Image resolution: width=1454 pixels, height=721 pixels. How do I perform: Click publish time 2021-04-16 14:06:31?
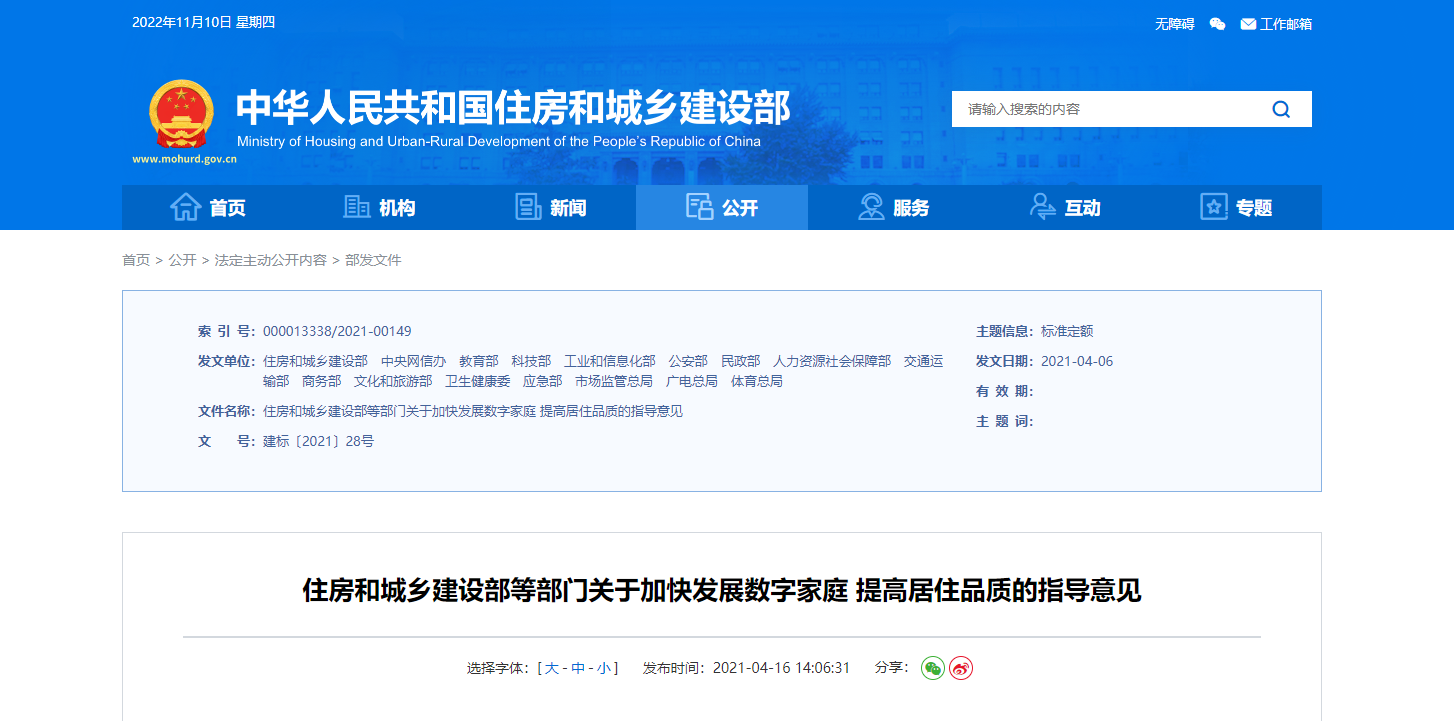pyautogui.click(x=781, y=668)
